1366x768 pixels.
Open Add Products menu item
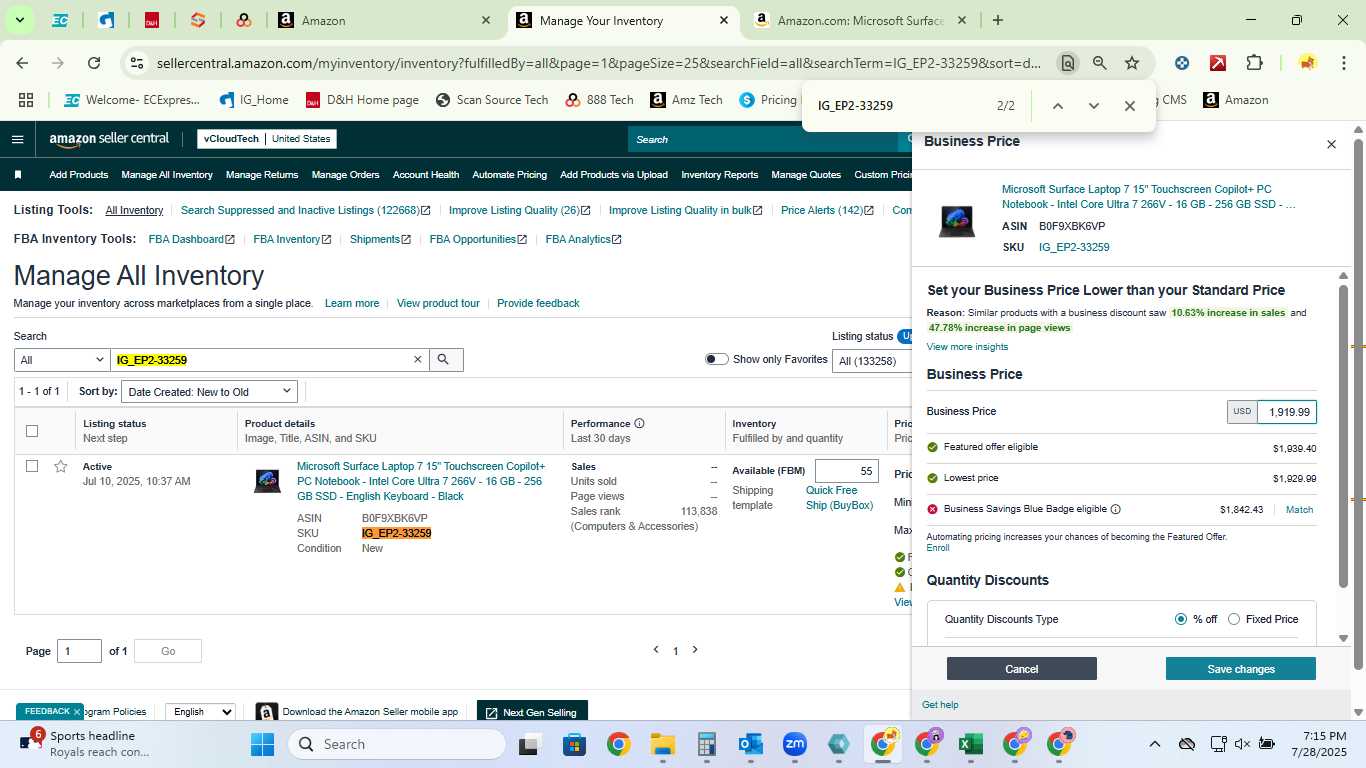coord(78,175)
